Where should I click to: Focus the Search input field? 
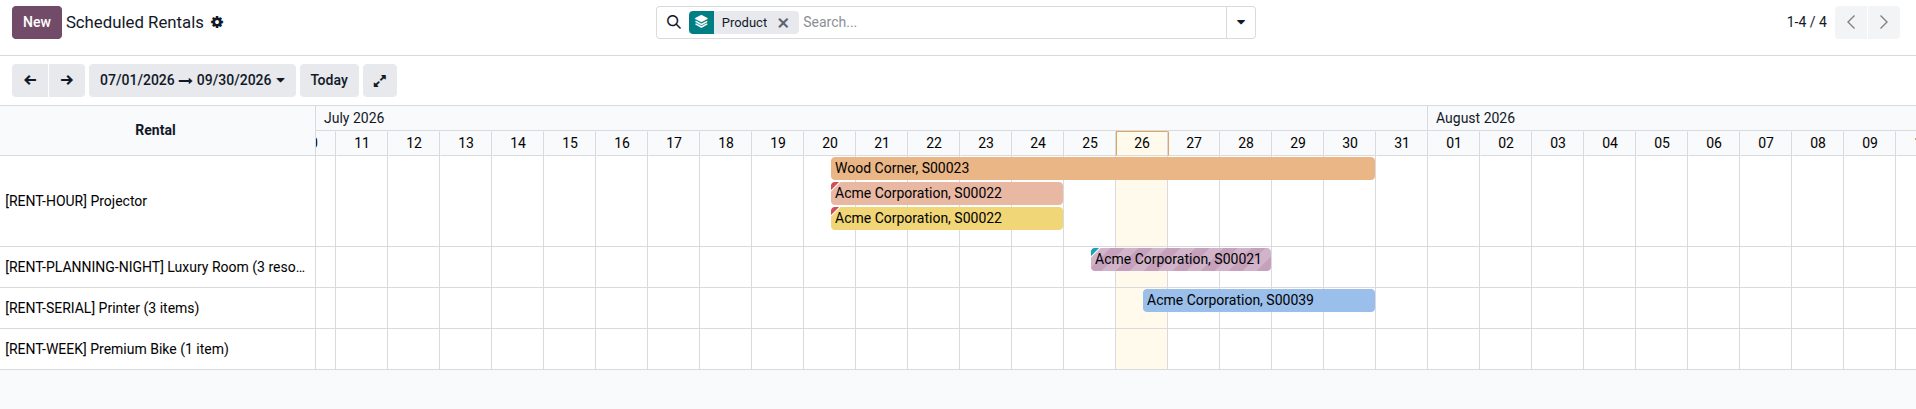click(1011, 22)
